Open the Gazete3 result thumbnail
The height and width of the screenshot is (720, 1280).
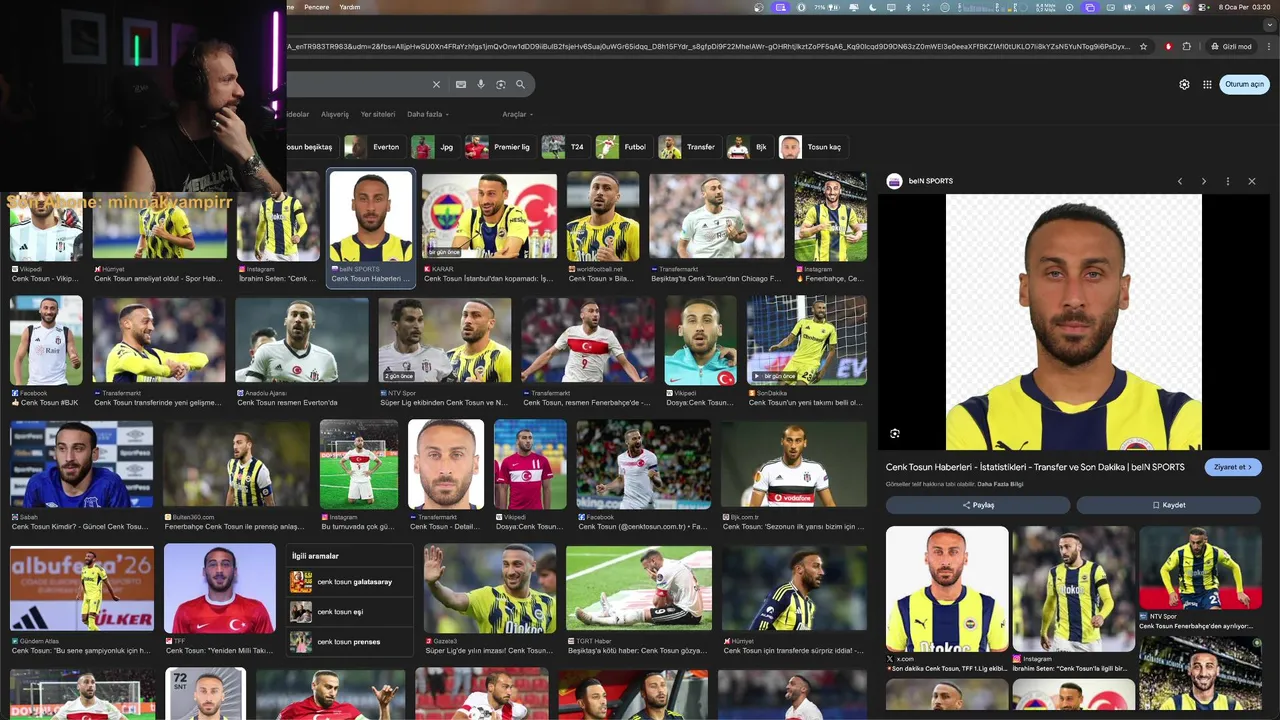490,589
